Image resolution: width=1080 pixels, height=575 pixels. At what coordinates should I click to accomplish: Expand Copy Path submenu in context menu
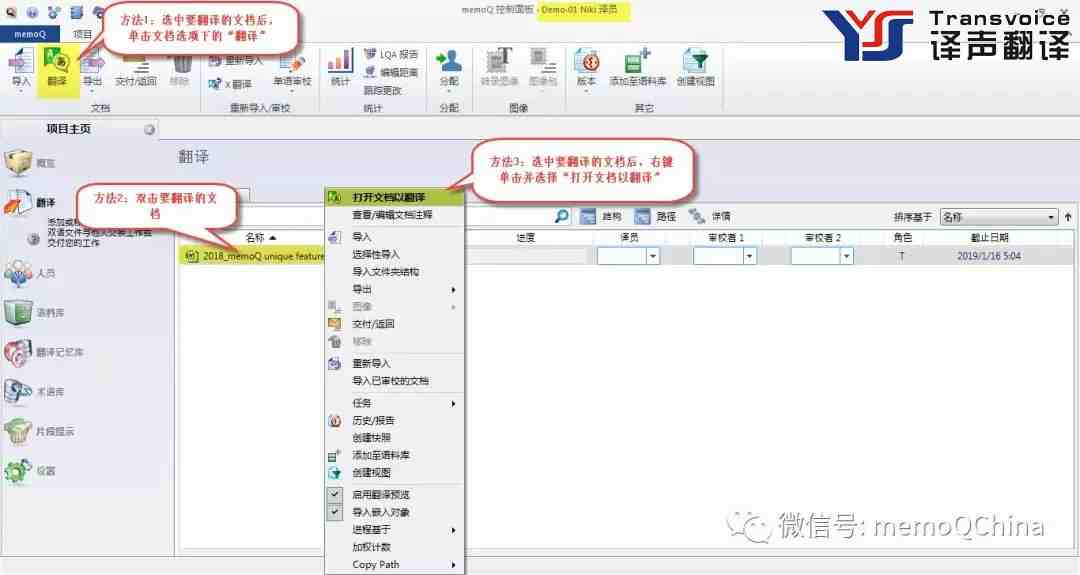point(395,564)
